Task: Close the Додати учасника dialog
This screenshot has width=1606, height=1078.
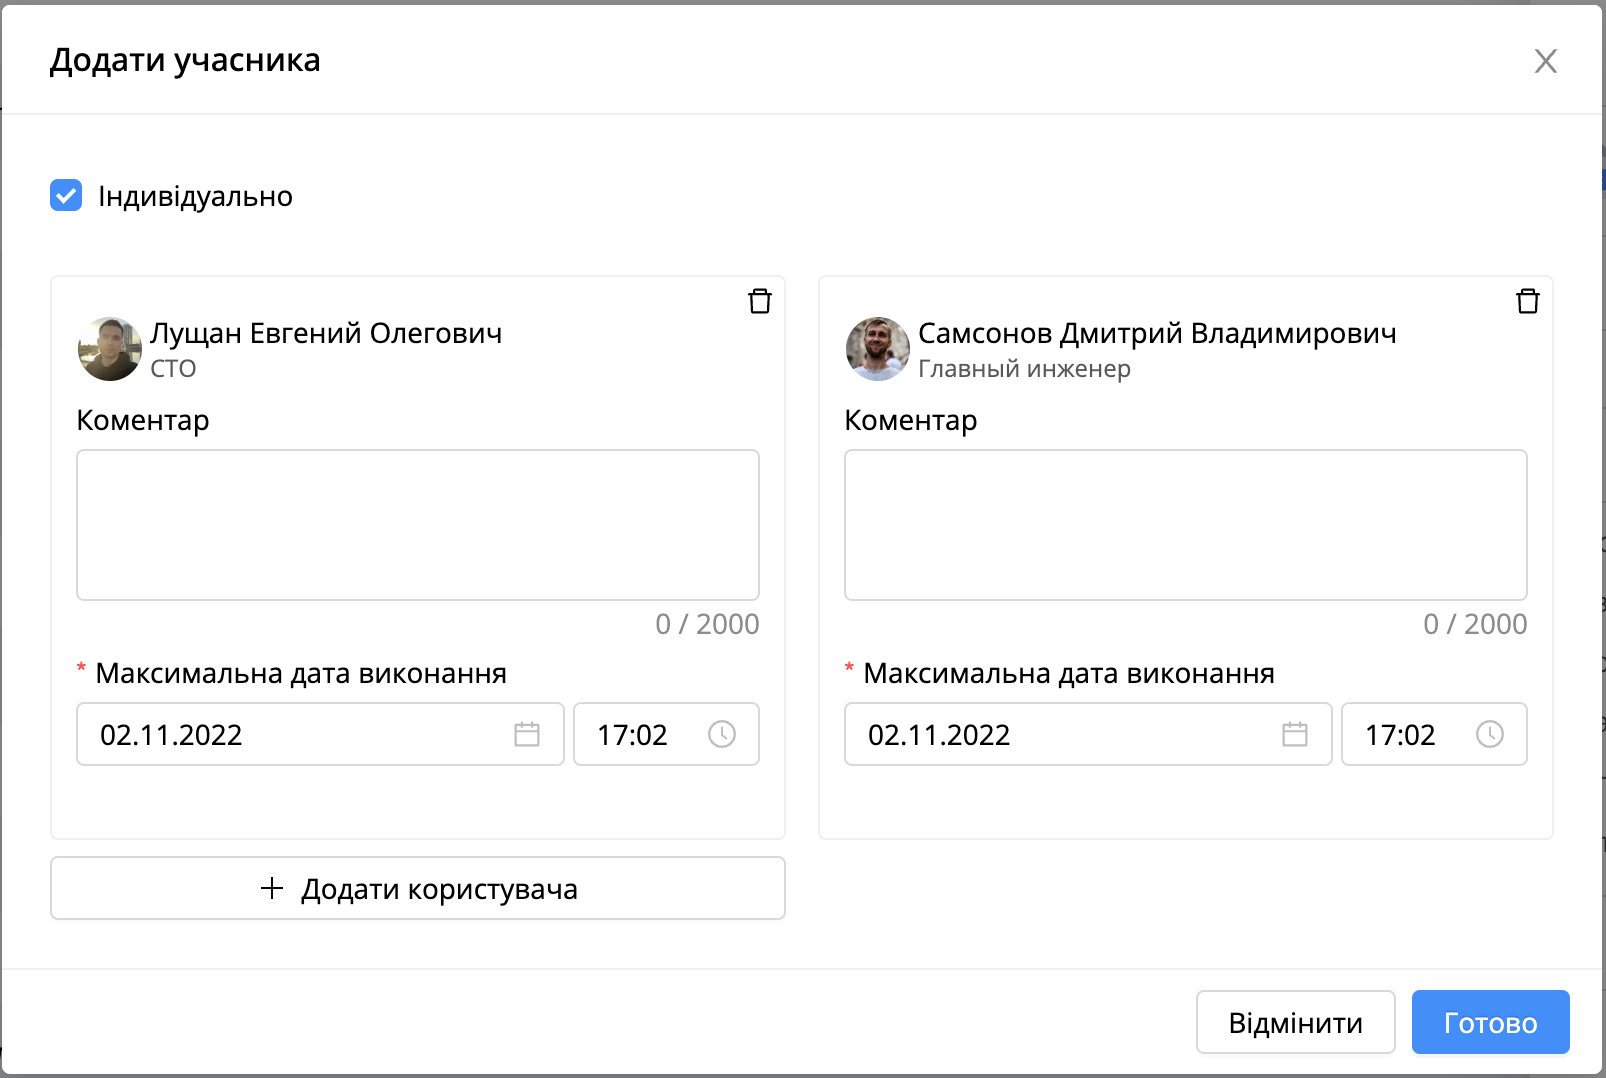Action: click(1546, 61)
